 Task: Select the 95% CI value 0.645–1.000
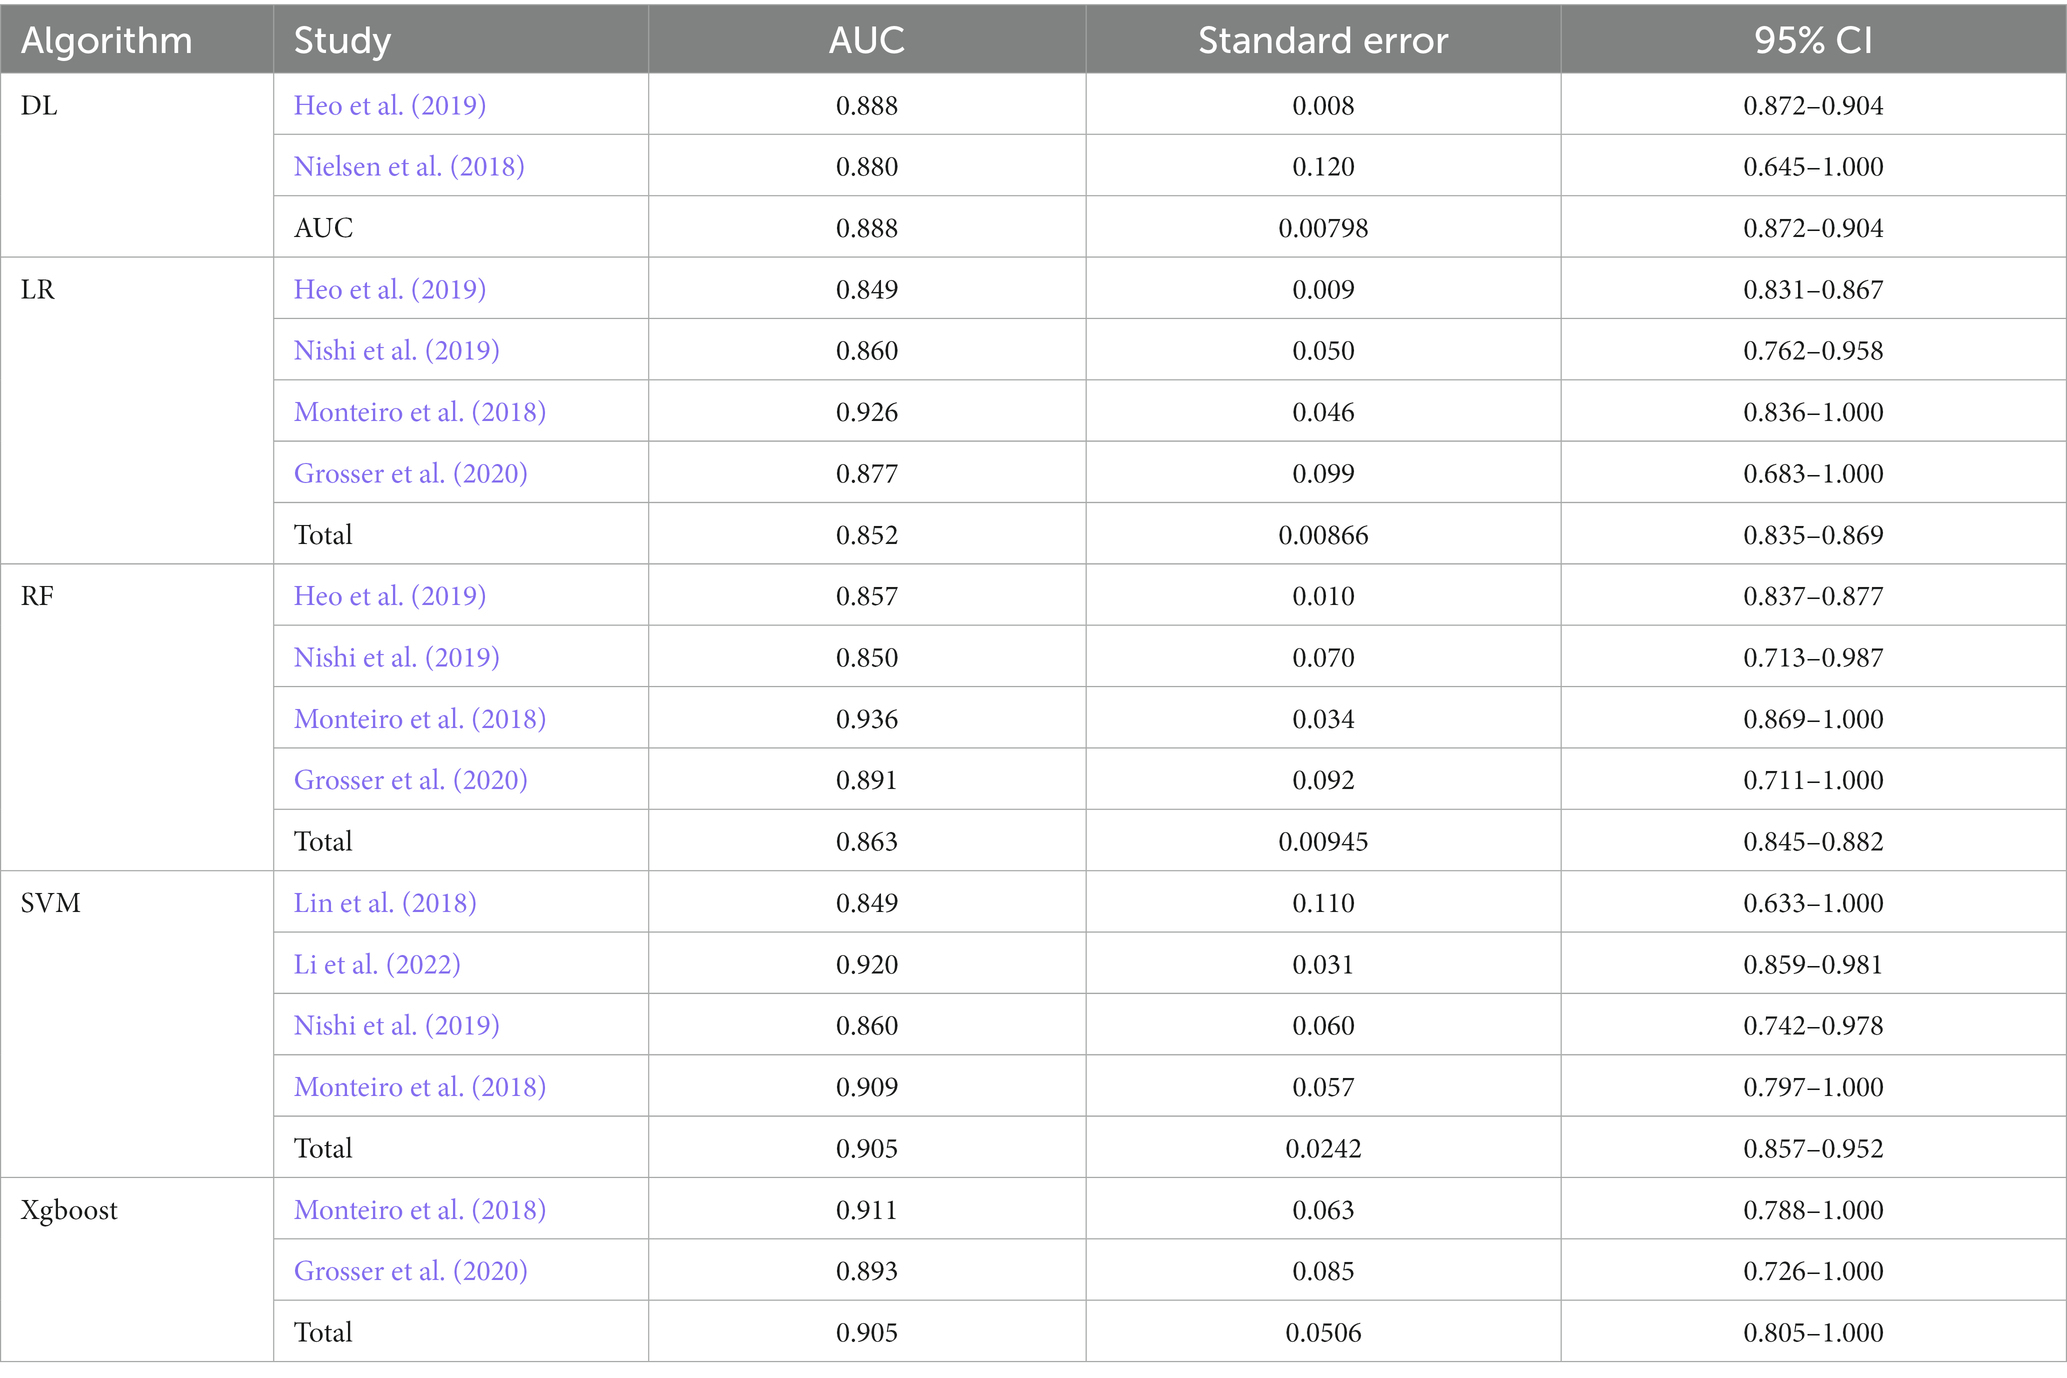click(1813, 166)
